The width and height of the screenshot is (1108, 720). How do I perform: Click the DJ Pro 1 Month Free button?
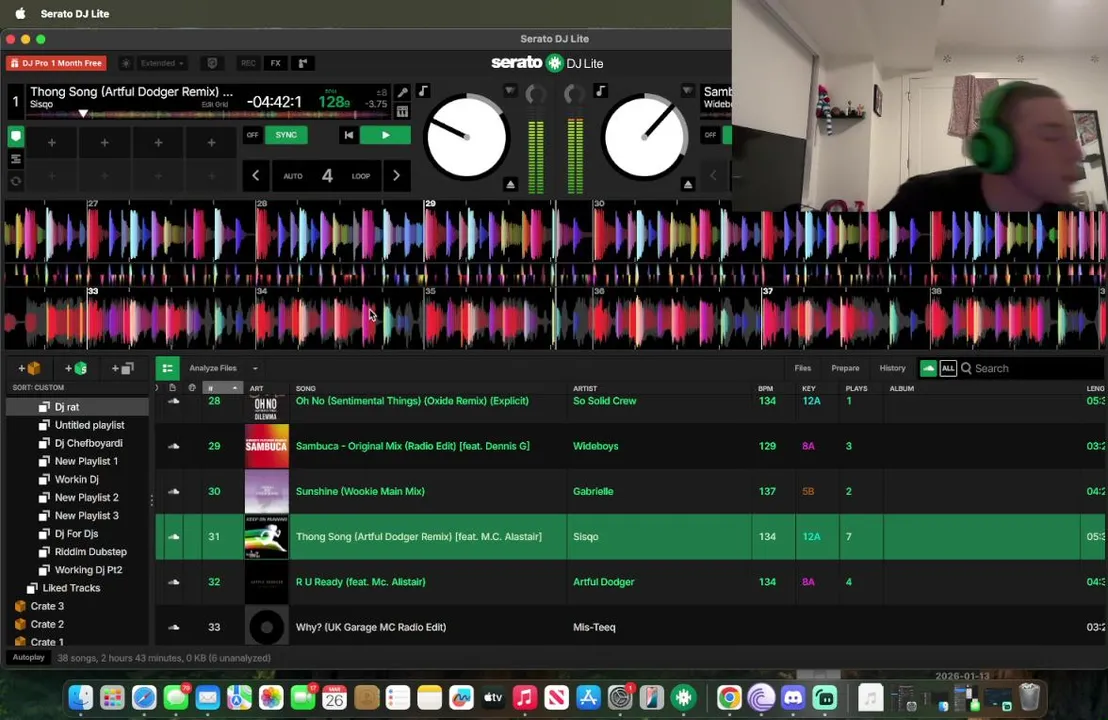click(x=57, y=63)
